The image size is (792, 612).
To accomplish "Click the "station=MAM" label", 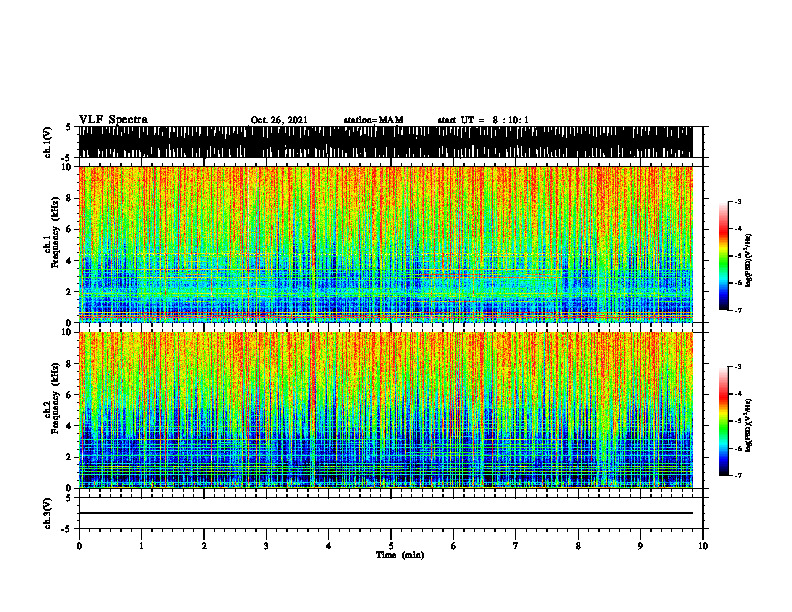I will point(373,120).
